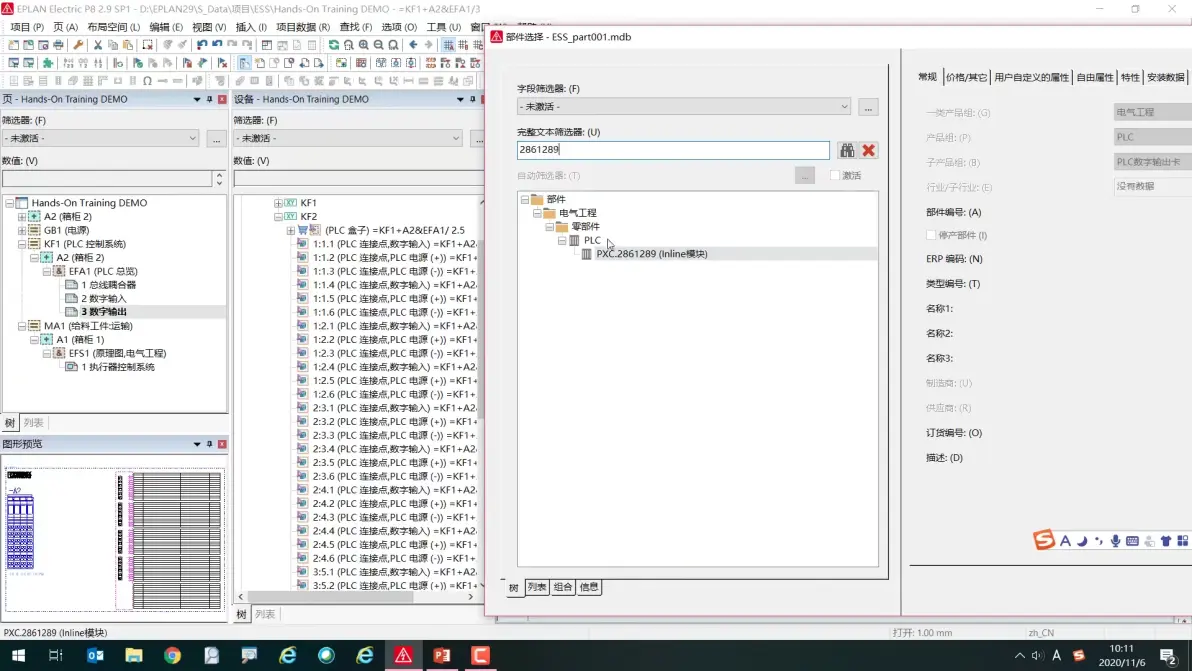Clear the full-text filter with red X
This screenshot has height=671, width=1192.
pos(869,150)
